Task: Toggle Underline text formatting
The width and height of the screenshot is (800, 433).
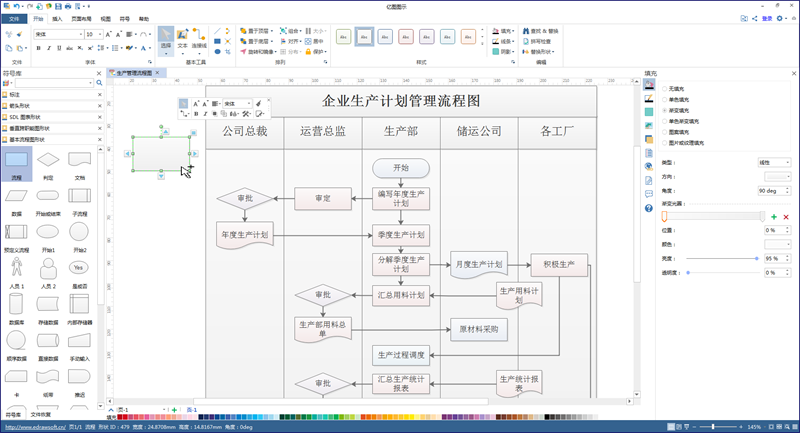Action: (59, 48)
